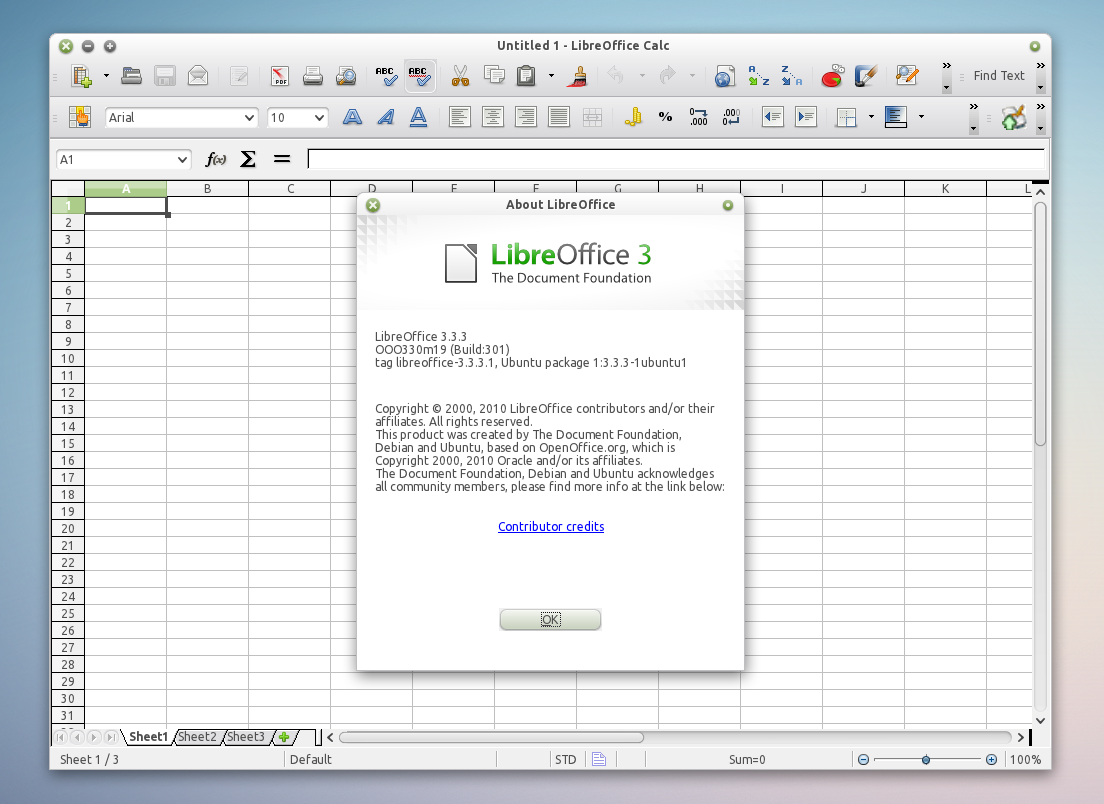Sort Descending Z to A
The height and width of the screenshot is (804, 1104).
pos(791,76)
